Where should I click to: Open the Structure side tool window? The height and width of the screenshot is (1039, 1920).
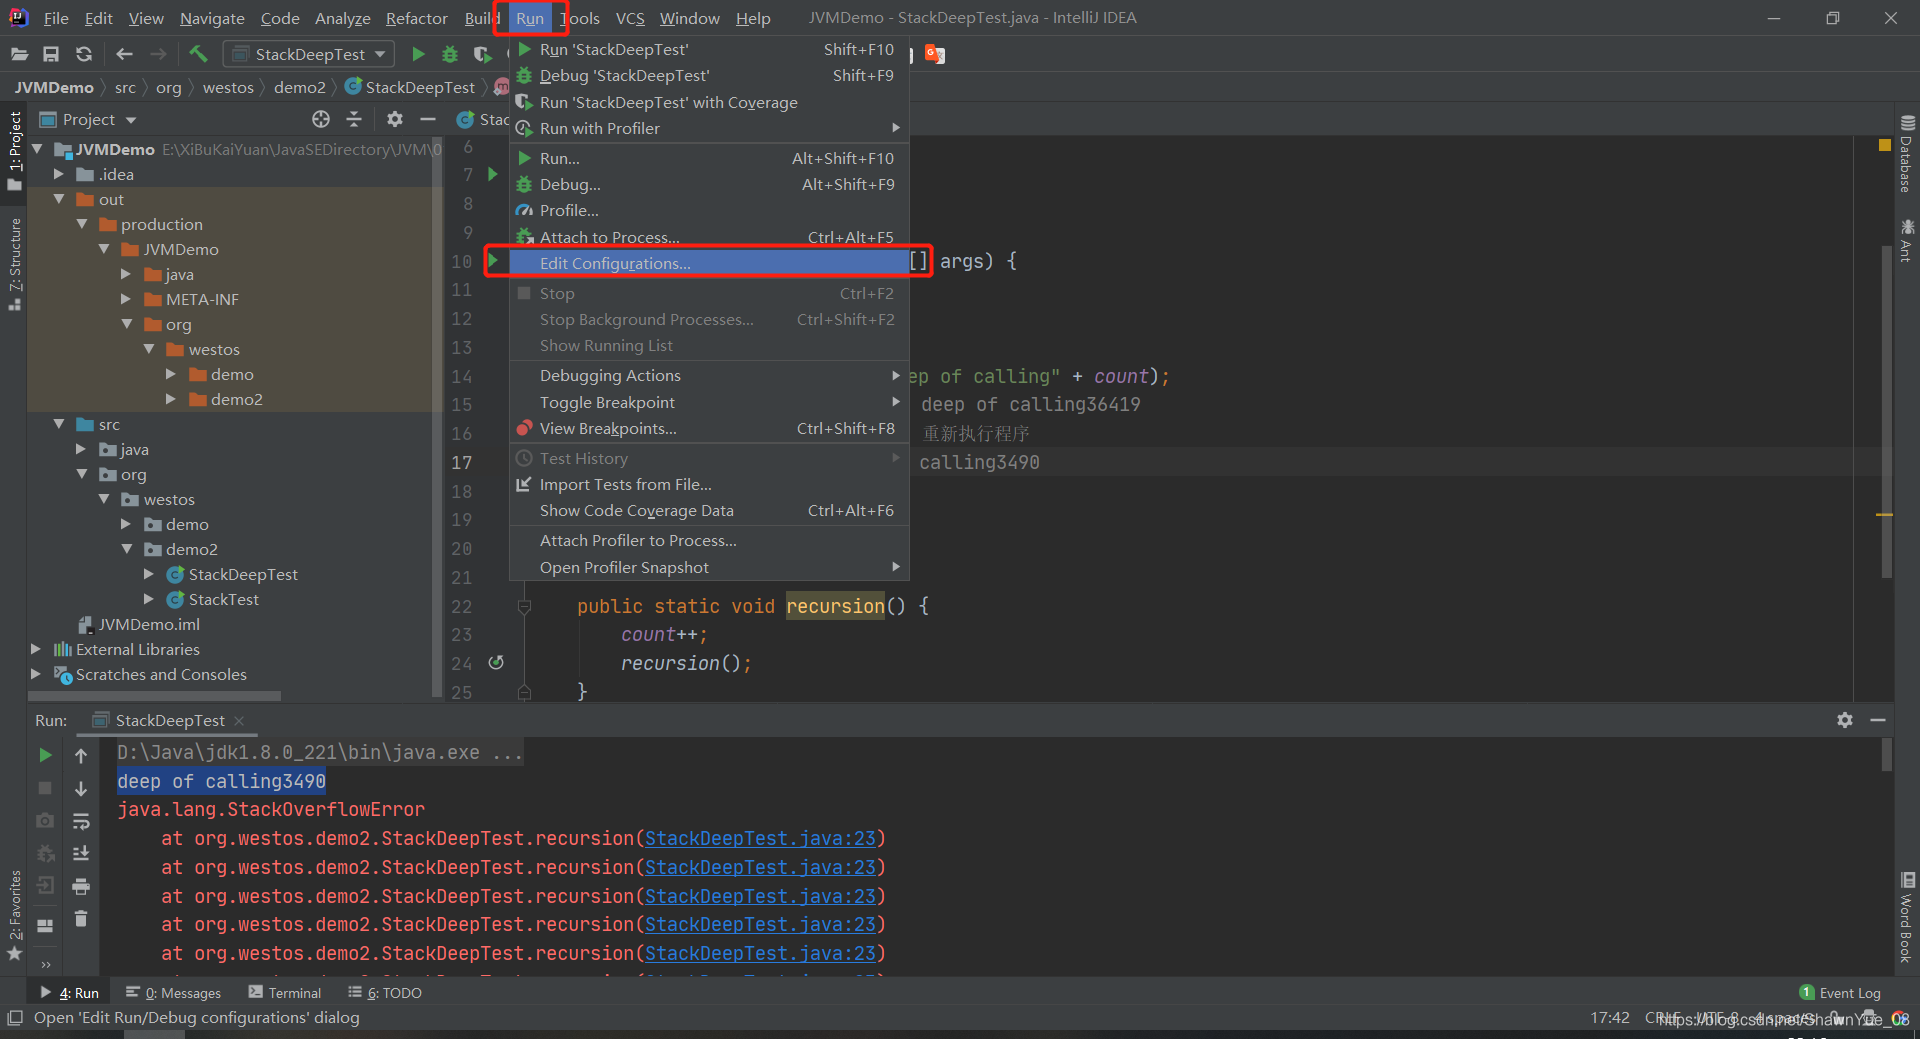point(15,264)
